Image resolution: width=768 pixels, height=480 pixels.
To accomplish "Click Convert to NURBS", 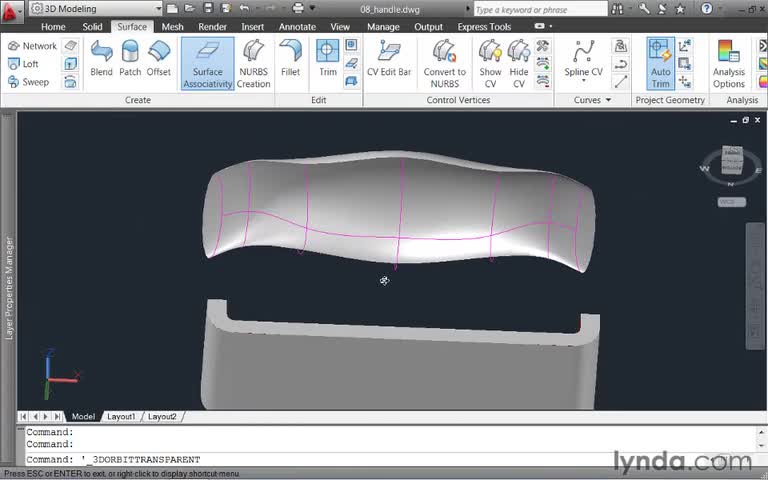I will click(x=445, y=64).
